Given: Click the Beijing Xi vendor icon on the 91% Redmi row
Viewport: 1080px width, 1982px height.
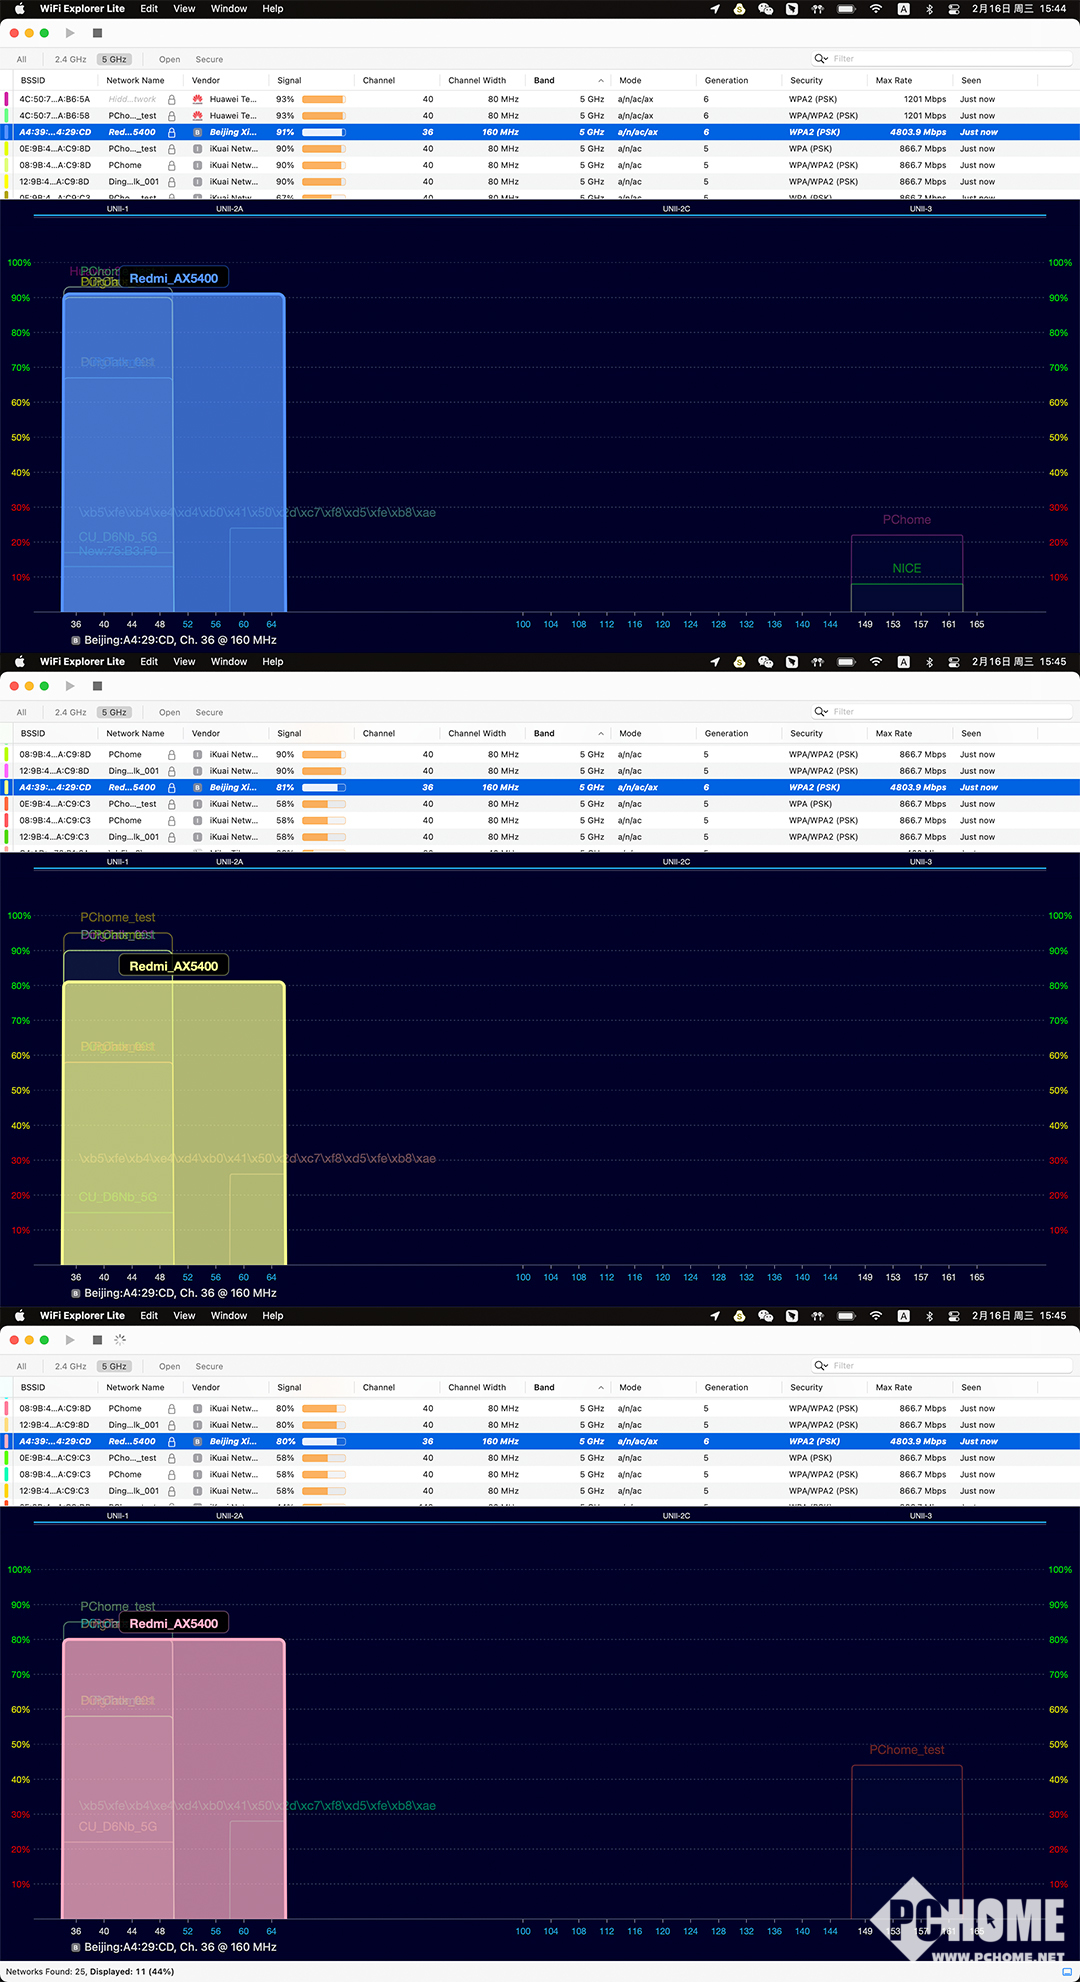Looking at the screenshot, I should click(x=198, y=132).
